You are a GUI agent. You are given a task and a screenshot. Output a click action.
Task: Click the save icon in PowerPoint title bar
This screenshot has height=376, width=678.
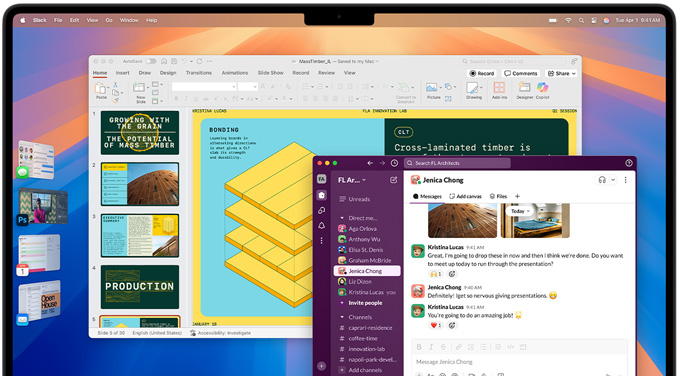[174, 61]
